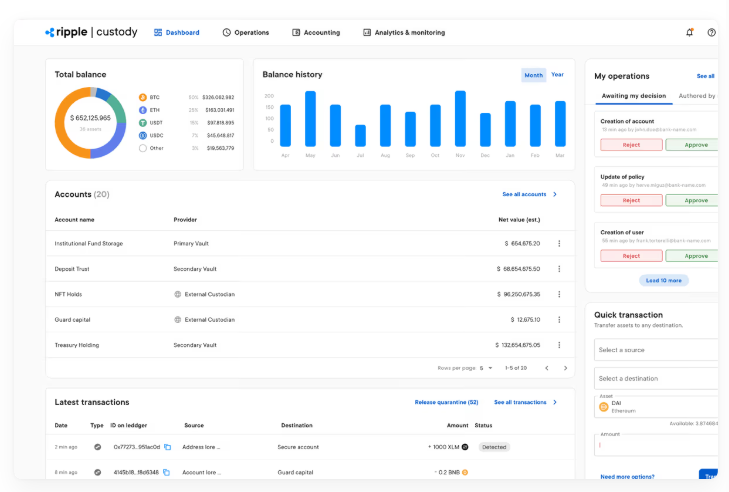Open the Dashboard tab
729x492 pixels.
[x=177, y=33]
